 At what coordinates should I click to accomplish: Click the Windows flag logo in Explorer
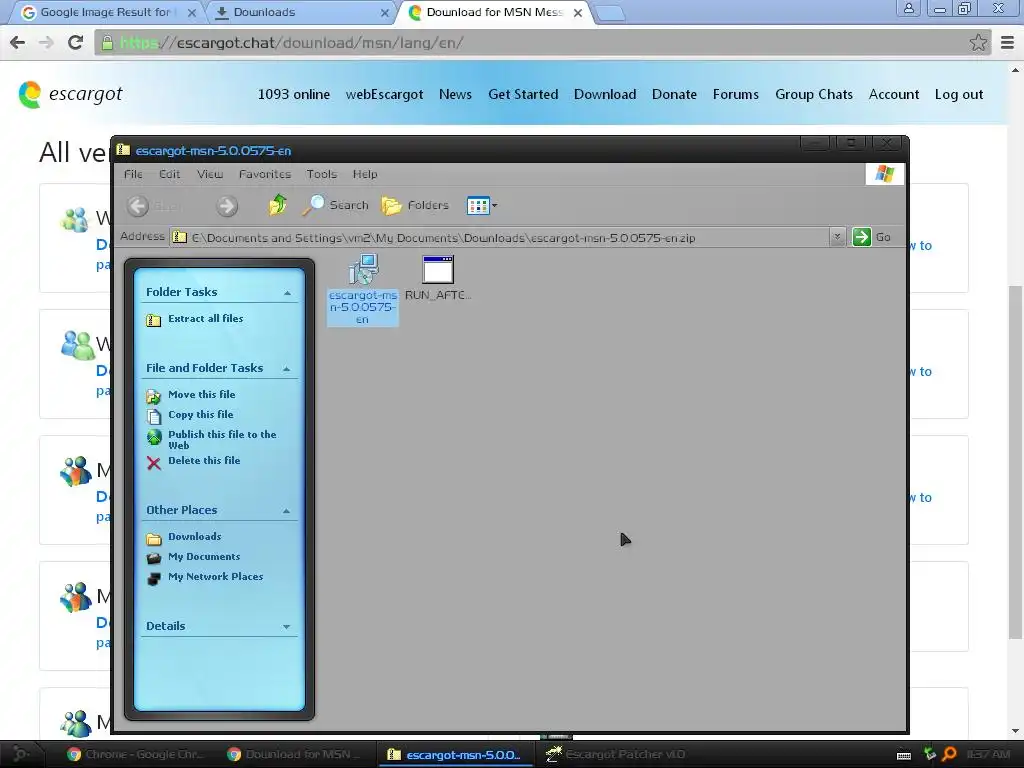[885, 174]
